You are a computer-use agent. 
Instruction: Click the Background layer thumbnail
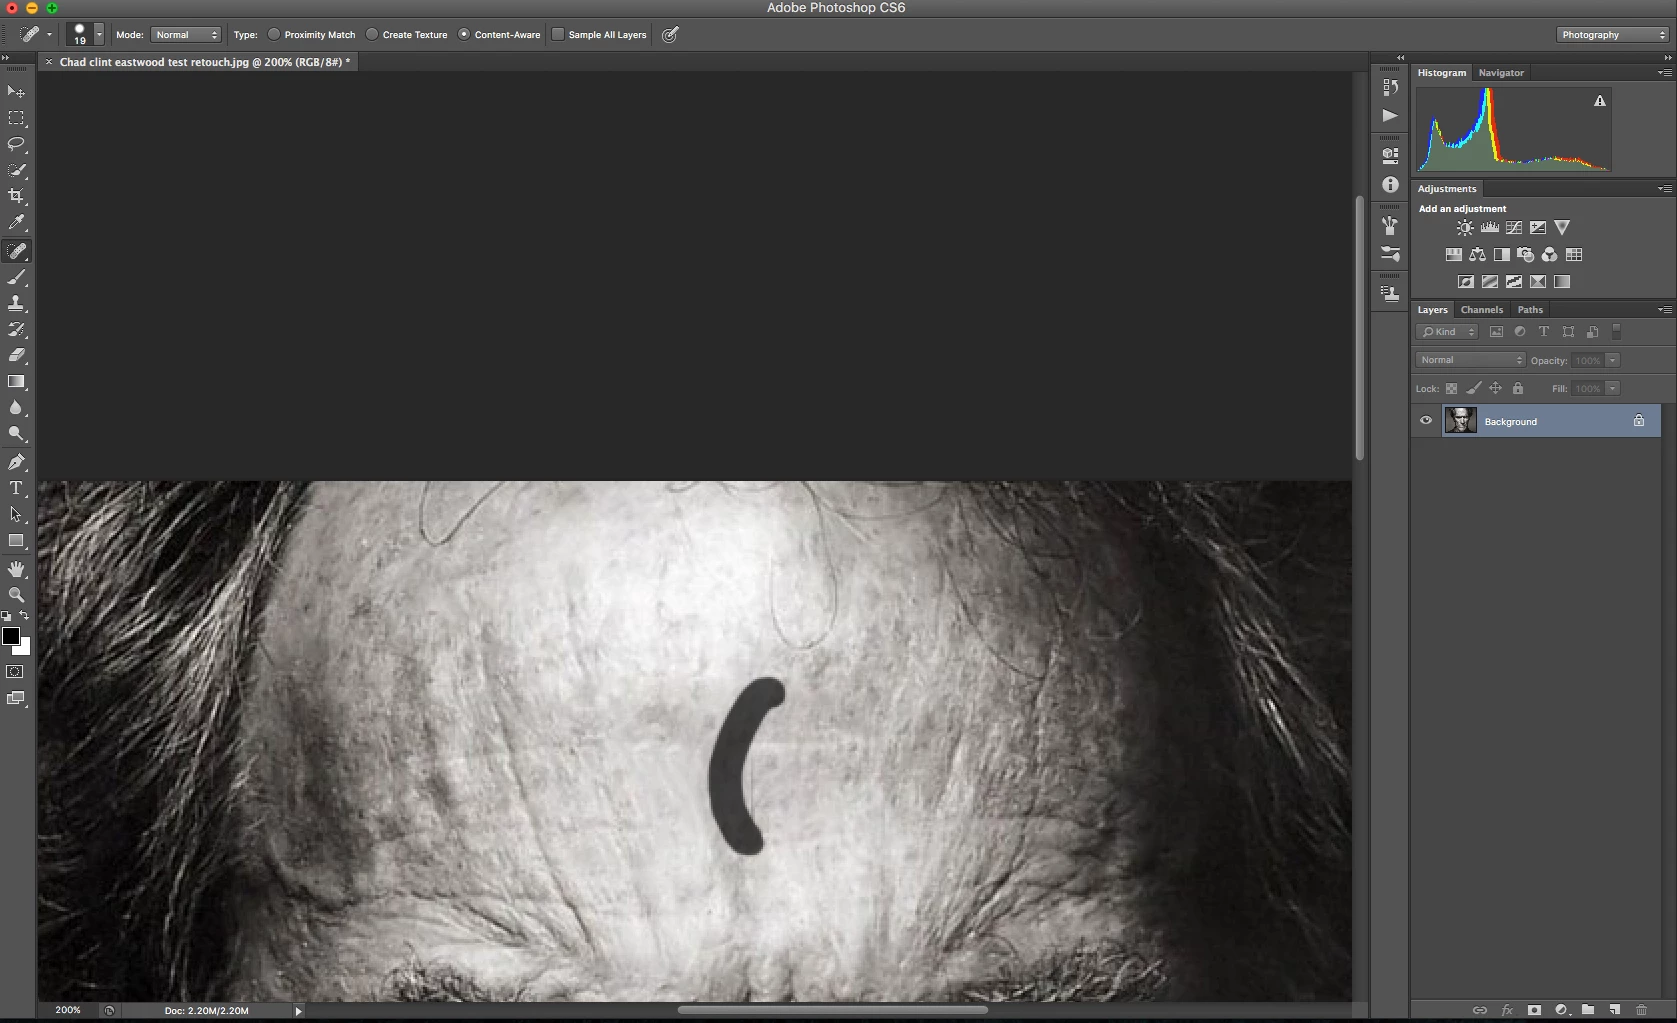point(1460,421)
